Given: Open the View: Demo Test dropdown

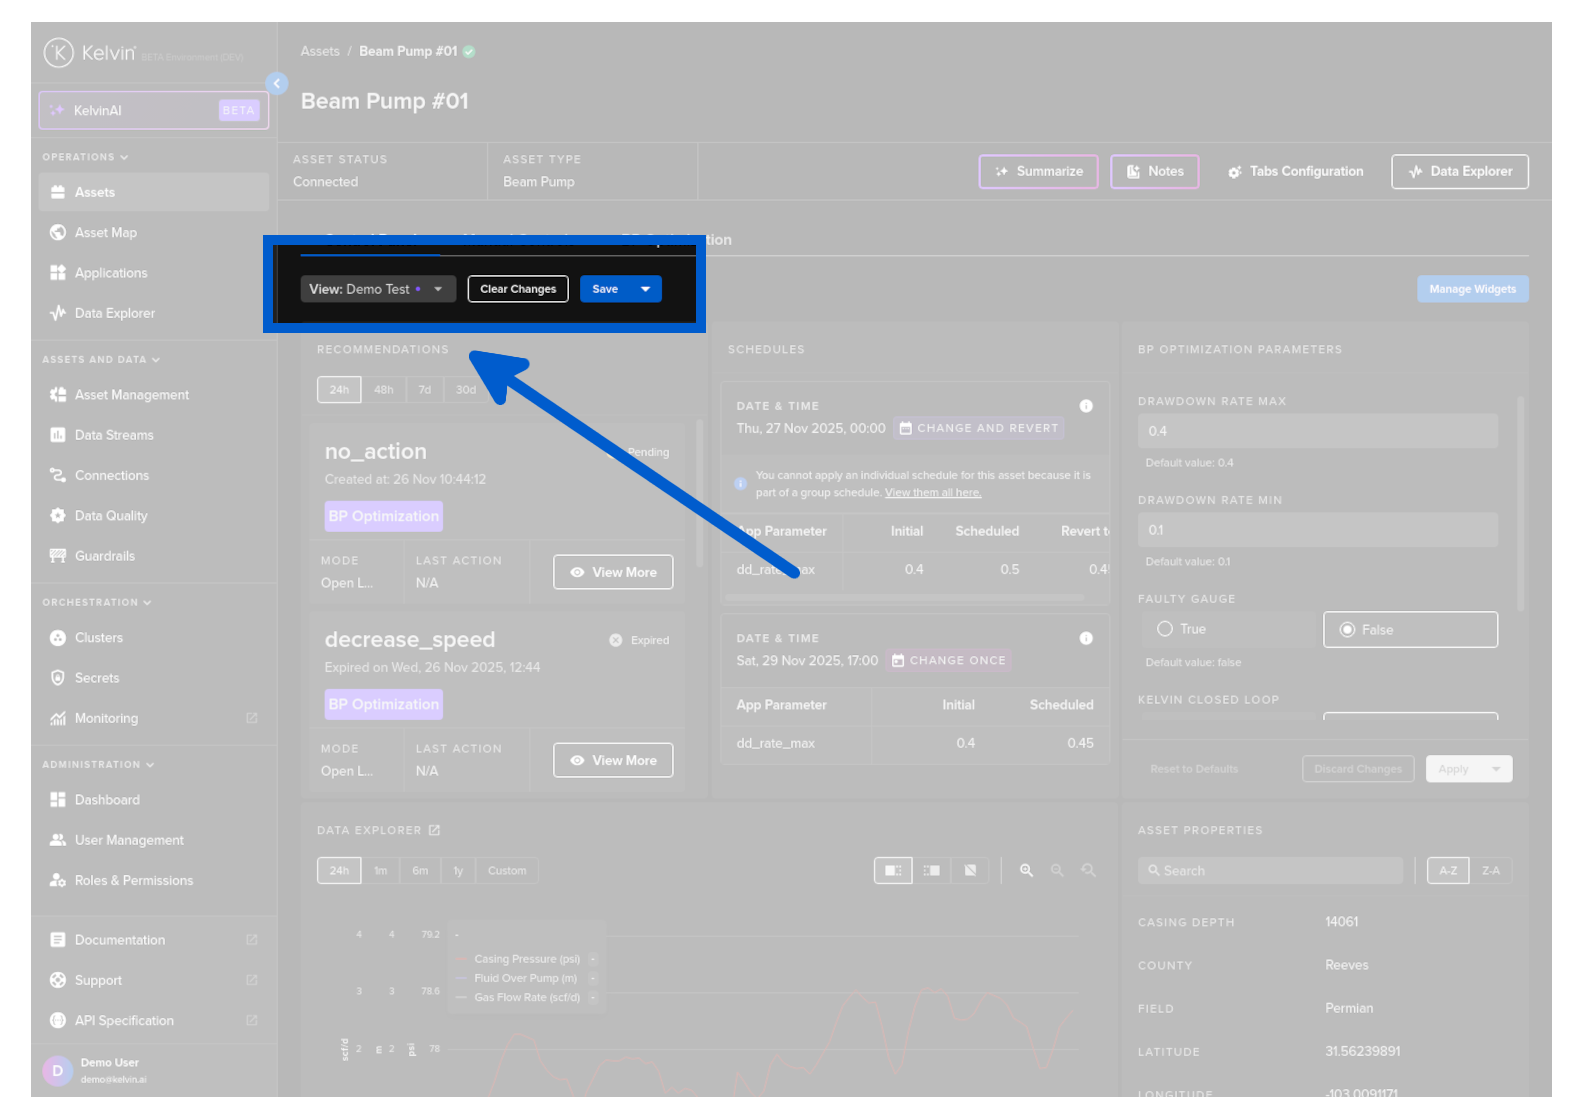Looking at the screenshot, I should [378, 289].
